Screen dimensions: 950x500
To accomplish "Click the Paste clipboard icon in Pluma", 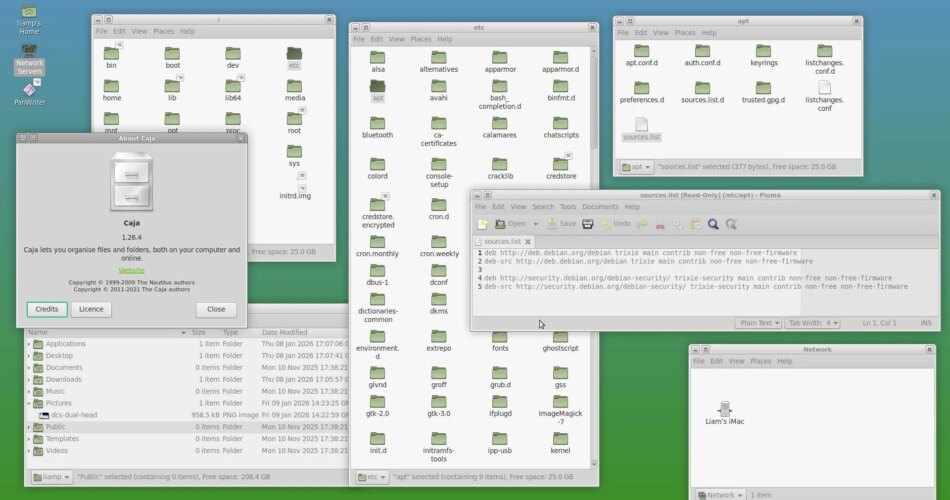I will [695, 224].
